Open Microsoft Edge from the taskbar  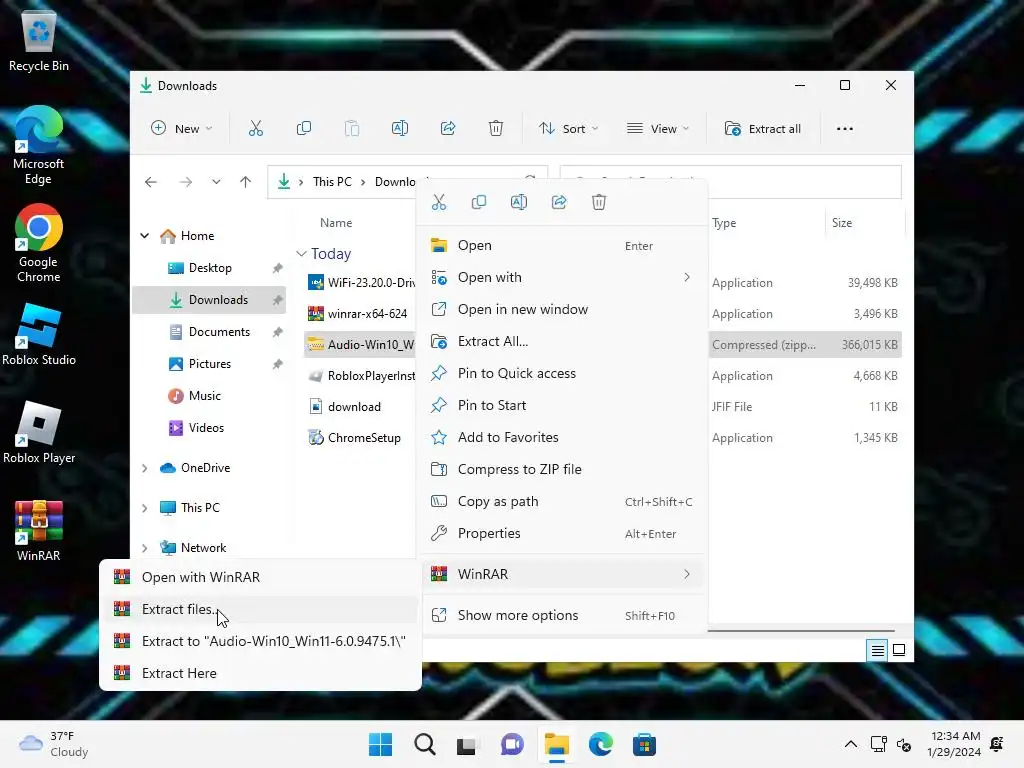click(601, 744)
